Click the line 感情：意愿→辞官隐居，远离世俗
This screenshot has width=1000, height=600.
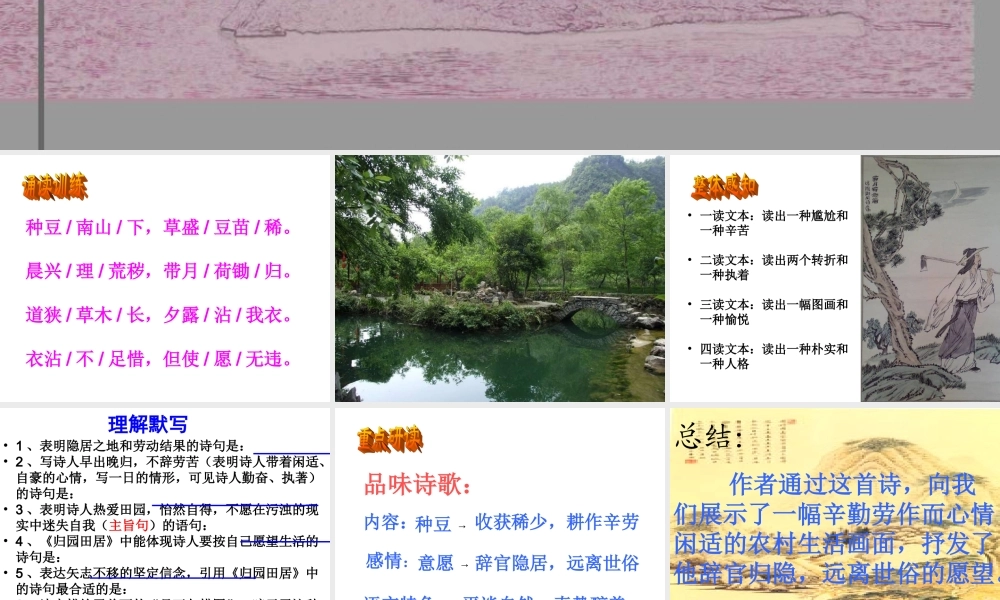tap(501, 562)
